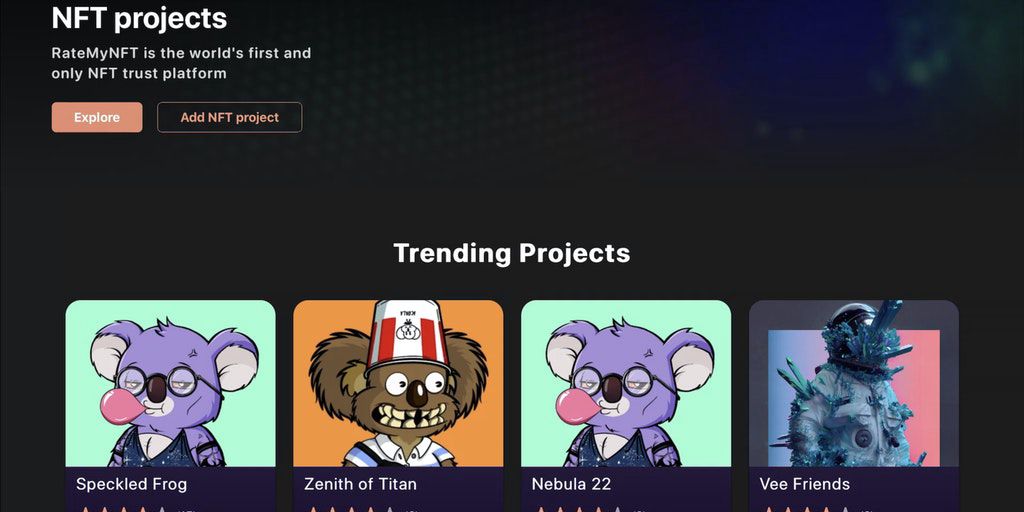1024x512 pixels.
Task: Click the star rating under Speckled Frog
Action: pyautogui.click(x=123, y=509)
